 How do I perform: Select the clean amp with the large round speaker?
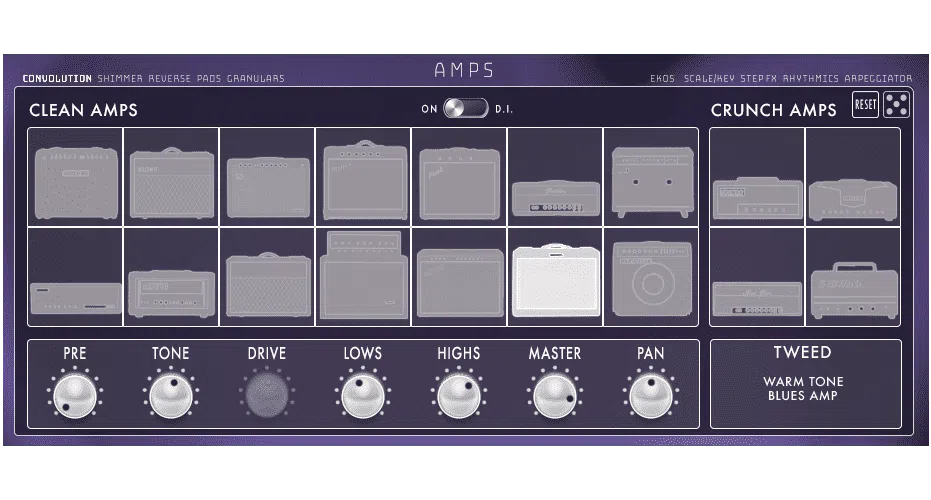pos(651,277)
